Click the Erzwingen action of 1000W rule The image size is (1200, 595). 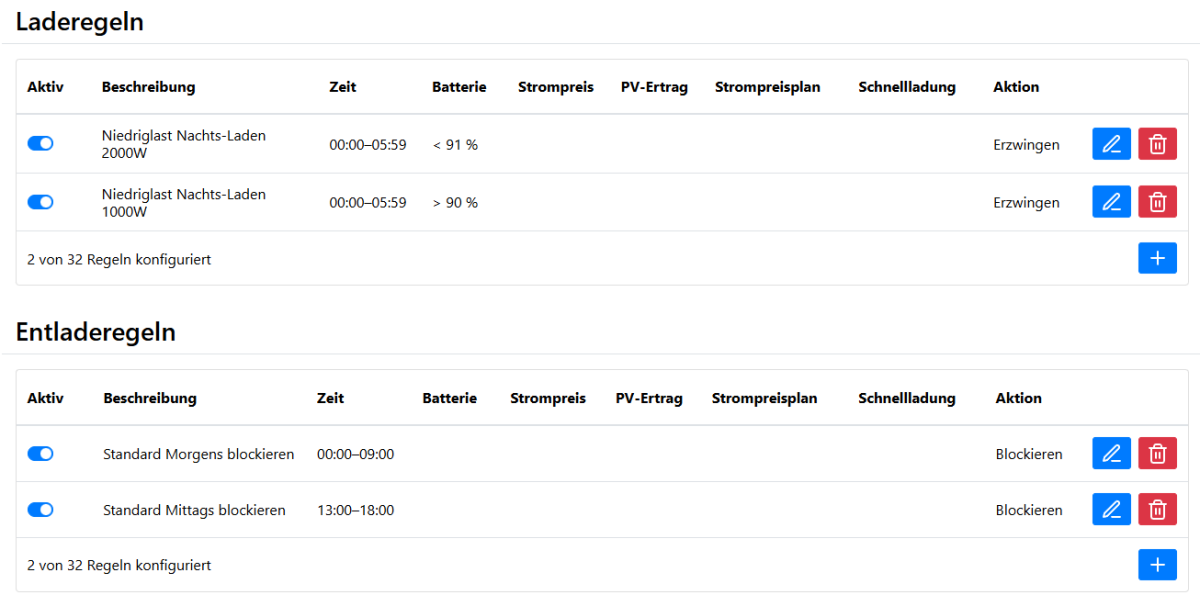1026,203
